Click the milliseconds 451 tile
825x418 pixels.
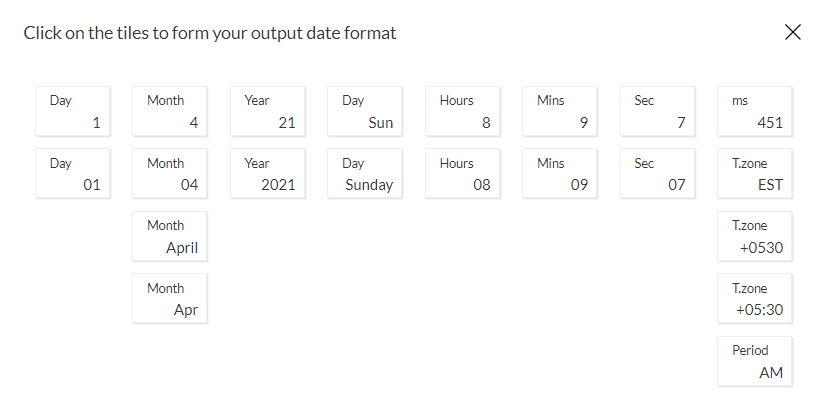755,111
